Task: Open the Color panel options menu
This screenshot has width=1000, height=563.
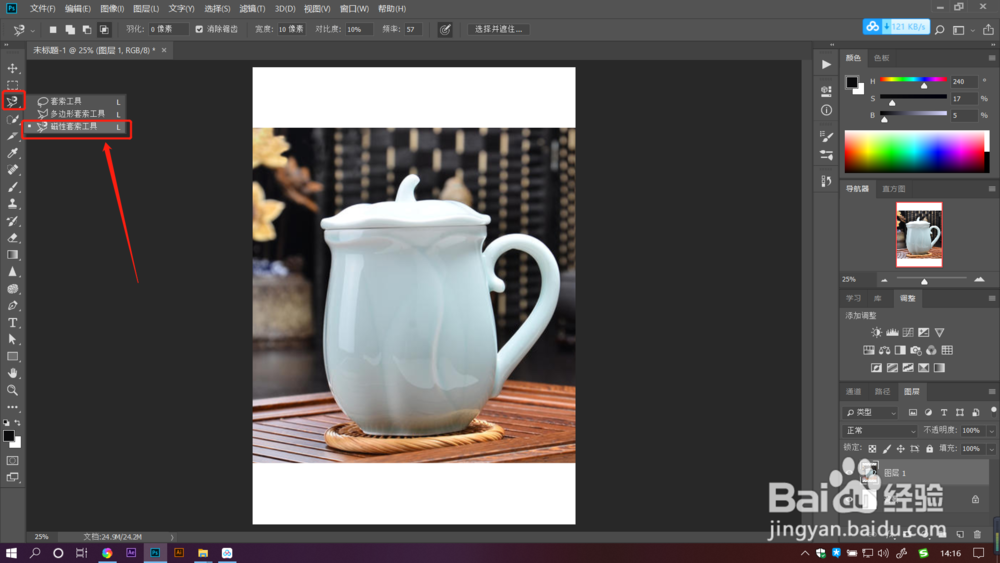Action: tap(992, 58)
